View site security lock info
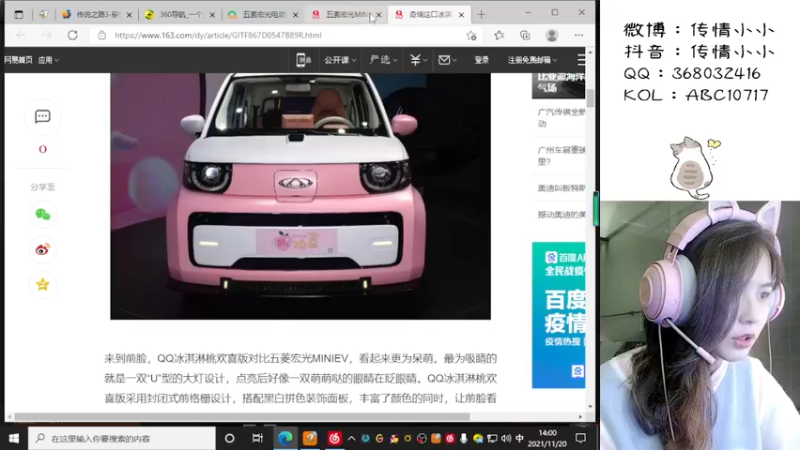The width and height of the screenshot is (800, 450). pyautogui.click(x=102, y=35)
